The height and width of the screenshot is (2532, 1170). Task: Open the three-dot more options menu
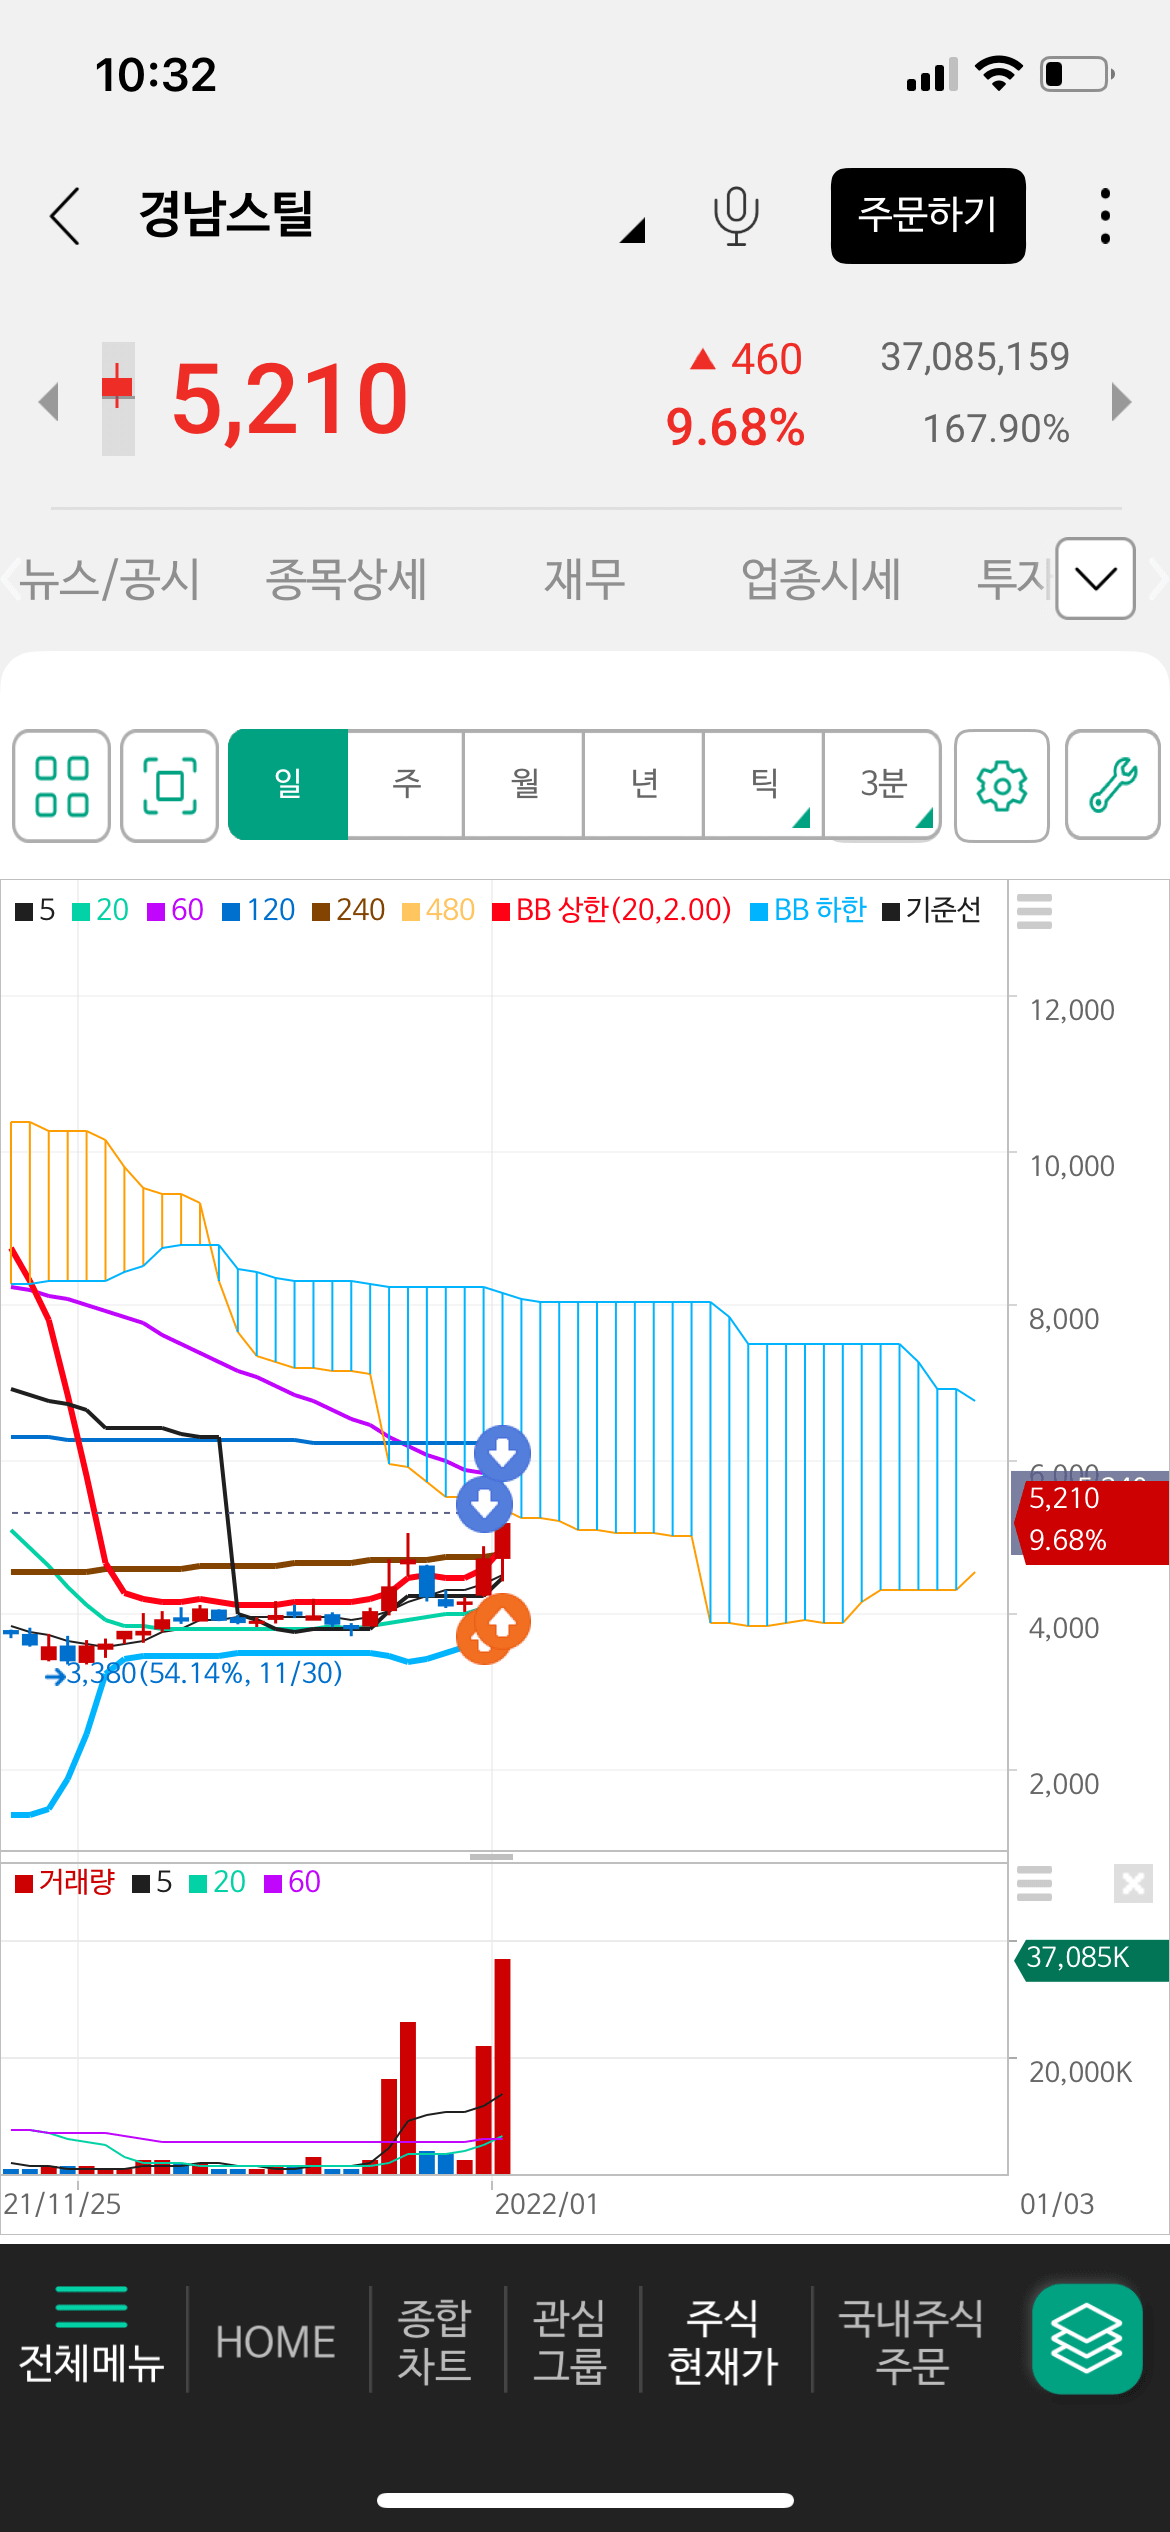click(x=1105, y=215)
